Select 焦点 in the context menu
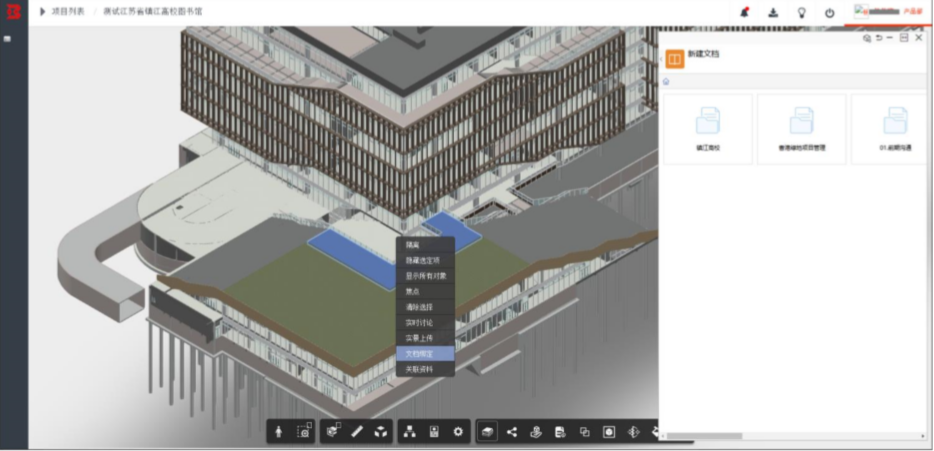 click(425, 291)
